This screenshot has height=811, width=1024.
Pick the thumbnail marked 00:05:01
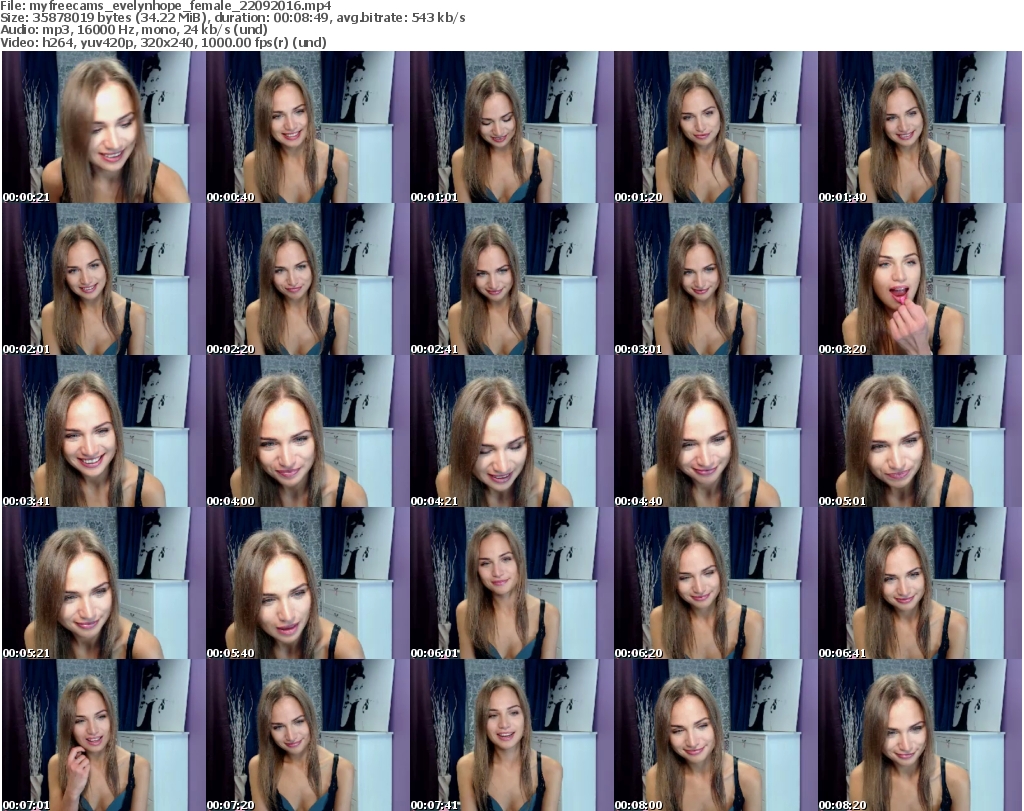click(x=919, y=431)
